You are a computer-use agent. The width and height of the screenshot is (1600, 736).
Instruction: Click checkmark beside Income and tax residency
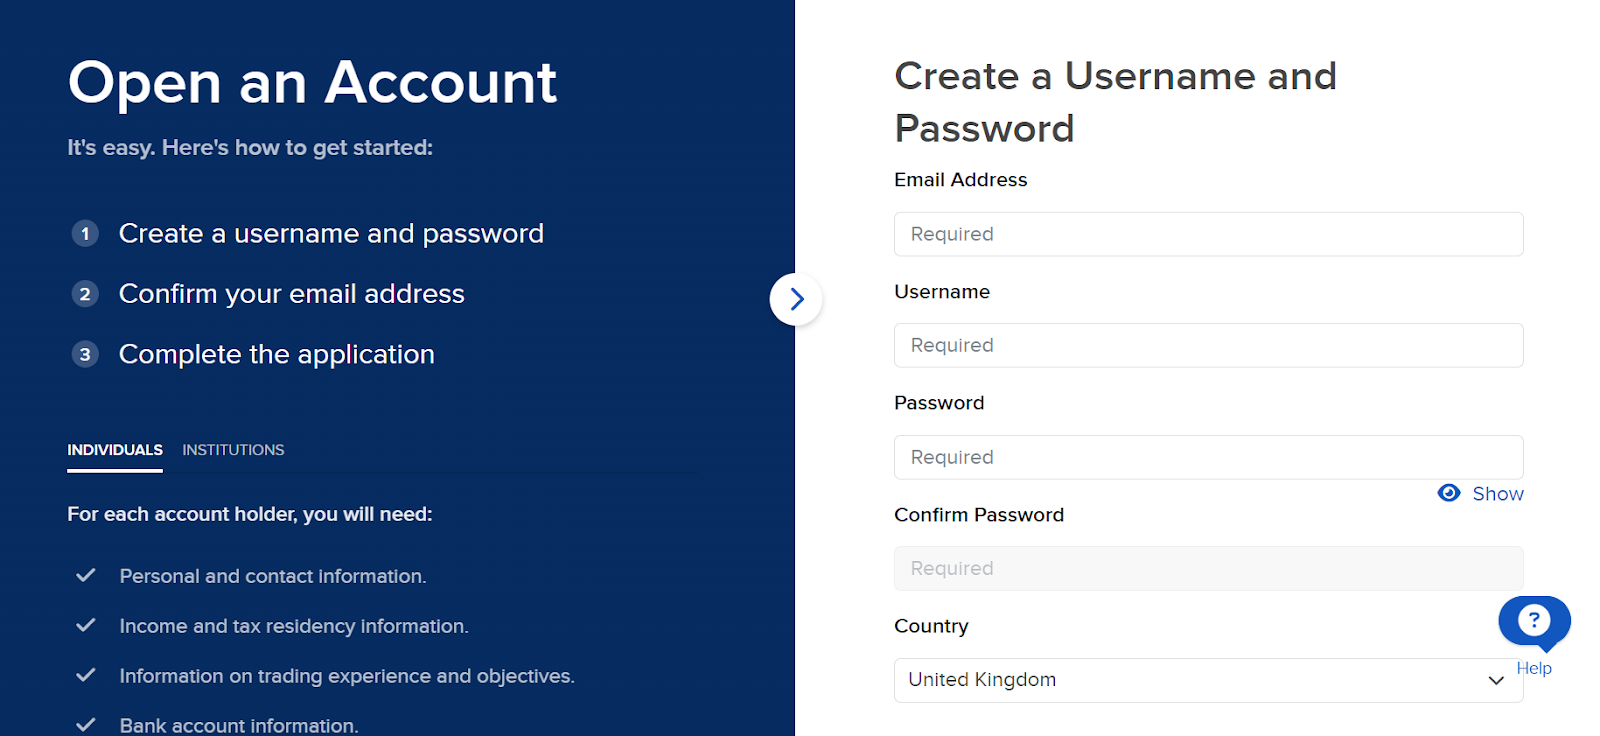click(86, 626)
